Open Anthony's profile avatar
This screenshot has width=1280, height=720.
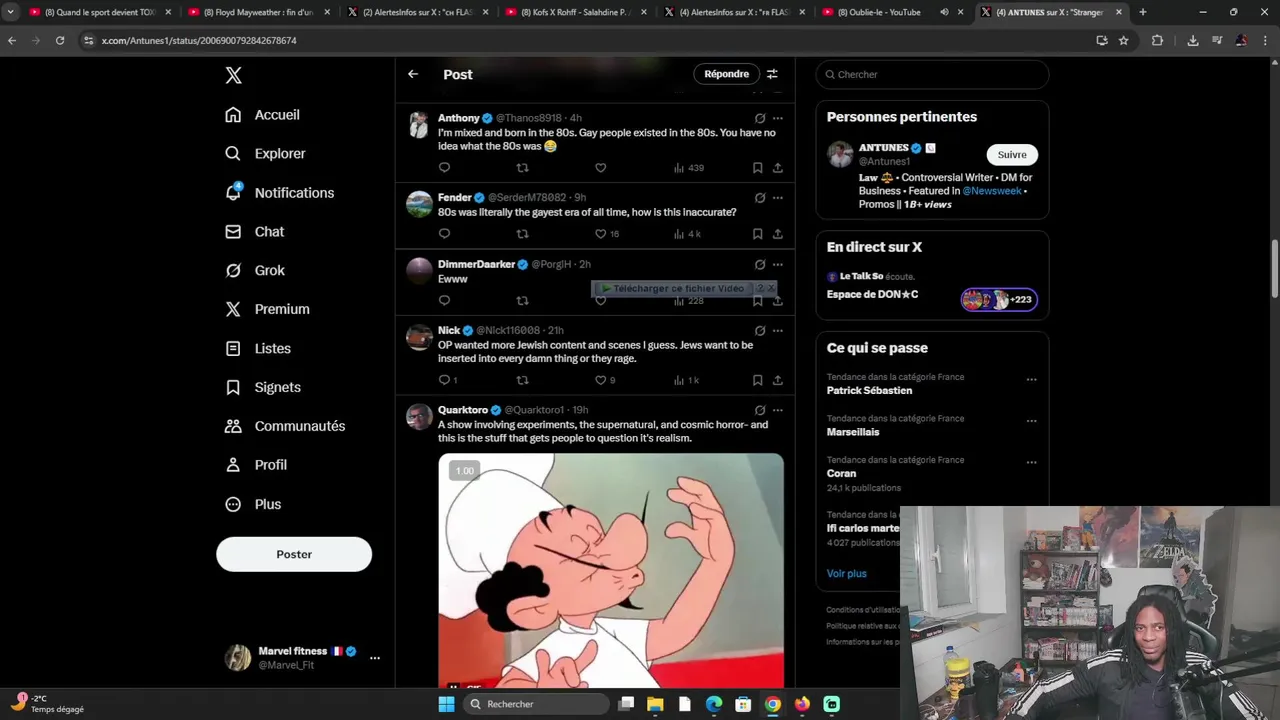pyautogui.click(x=419, y=125)
